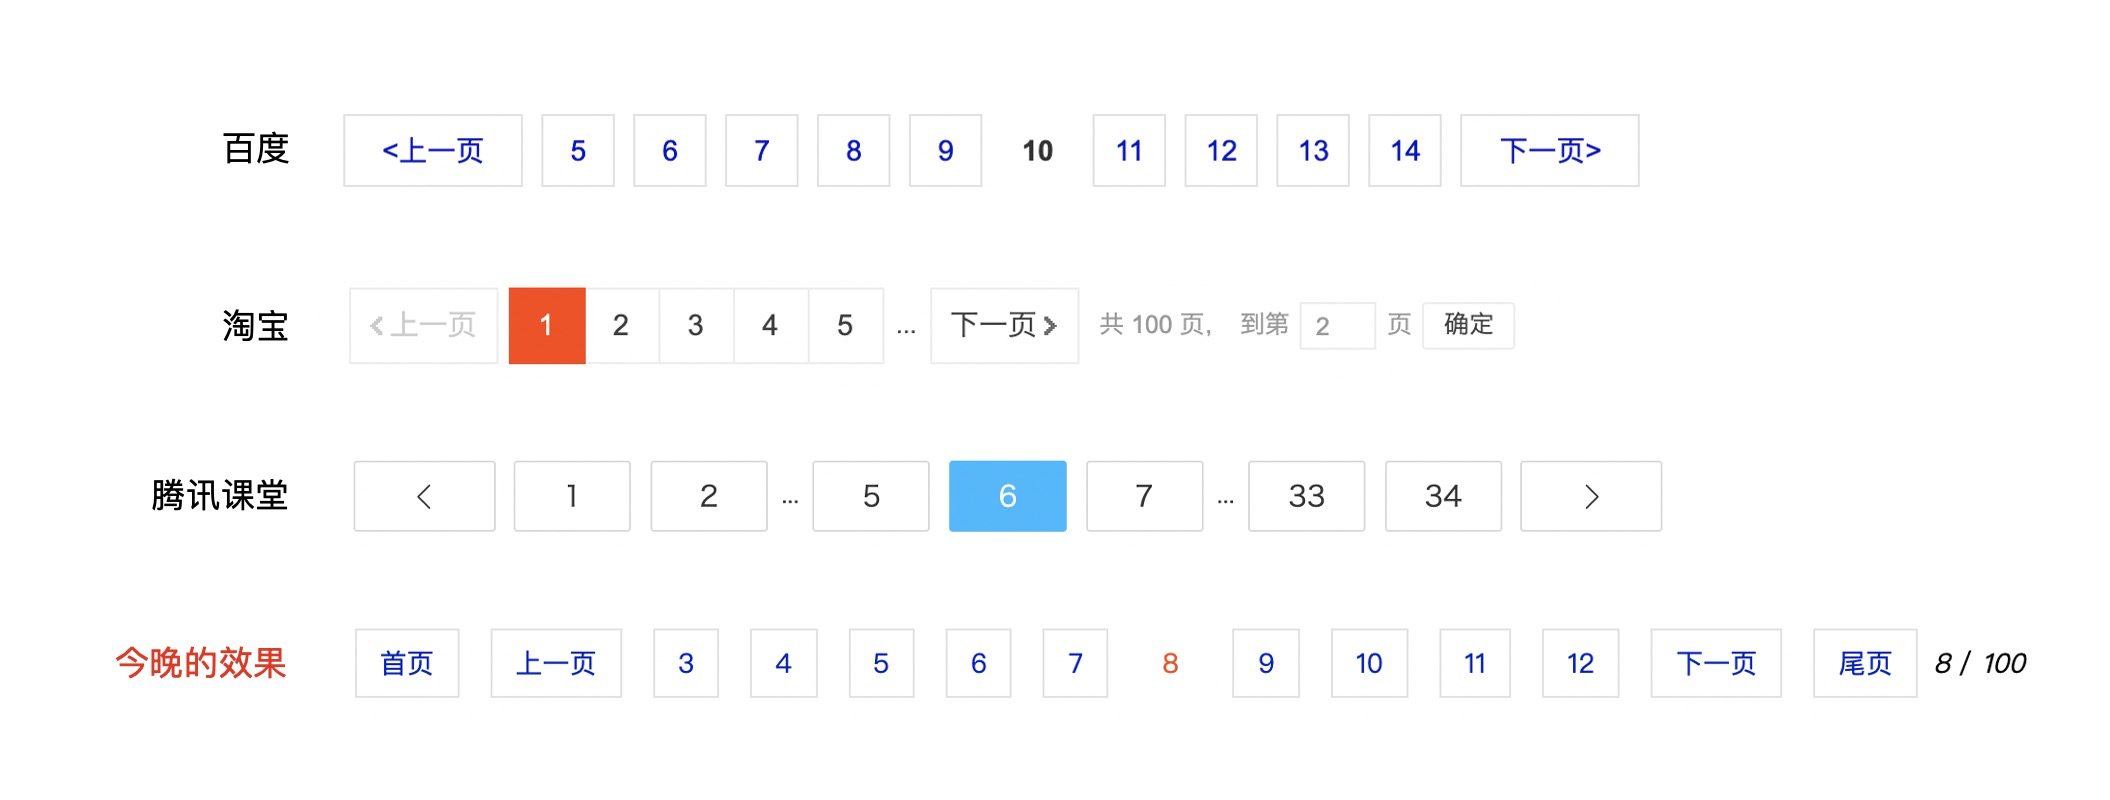2110x800 pixels.
Task: Click Tencent row page 34
Action: 1443,496
